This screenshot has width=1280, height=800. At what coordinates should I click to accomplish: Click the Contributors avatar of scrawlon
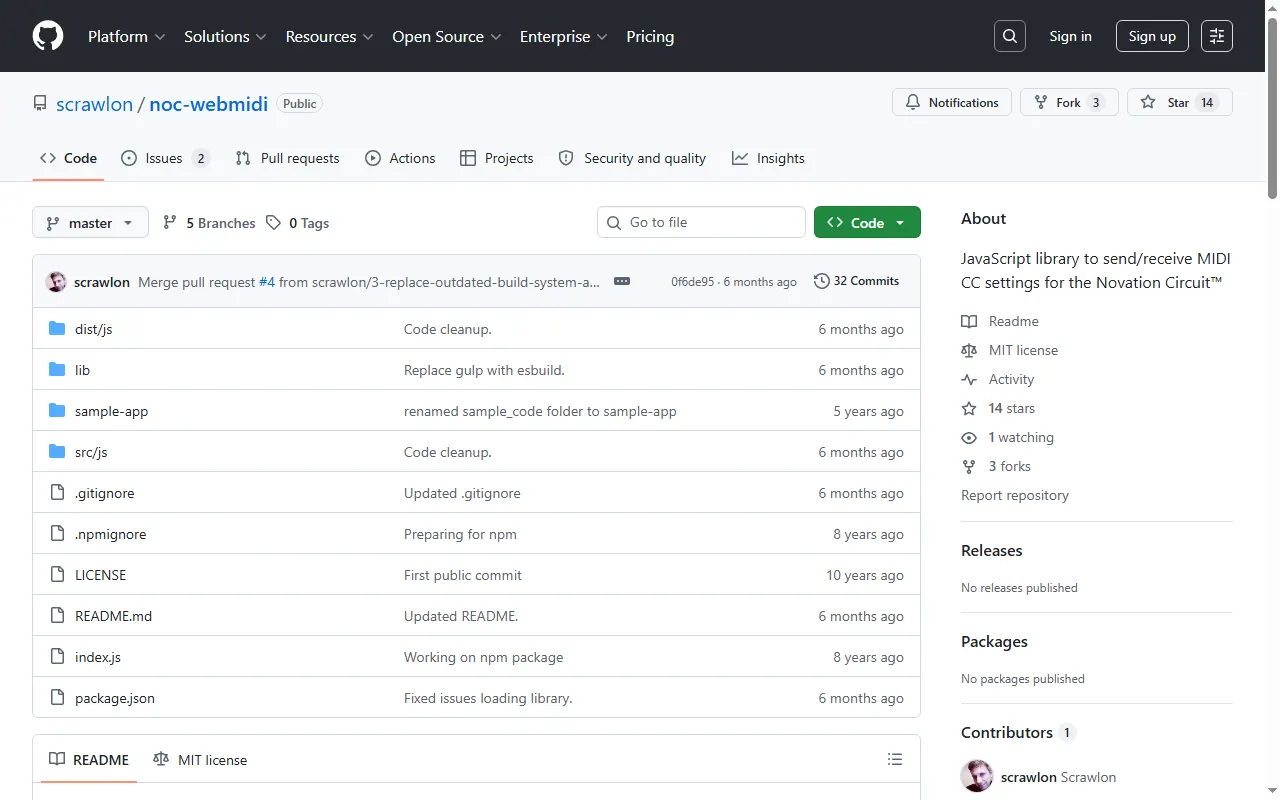(x=977, y=776)
